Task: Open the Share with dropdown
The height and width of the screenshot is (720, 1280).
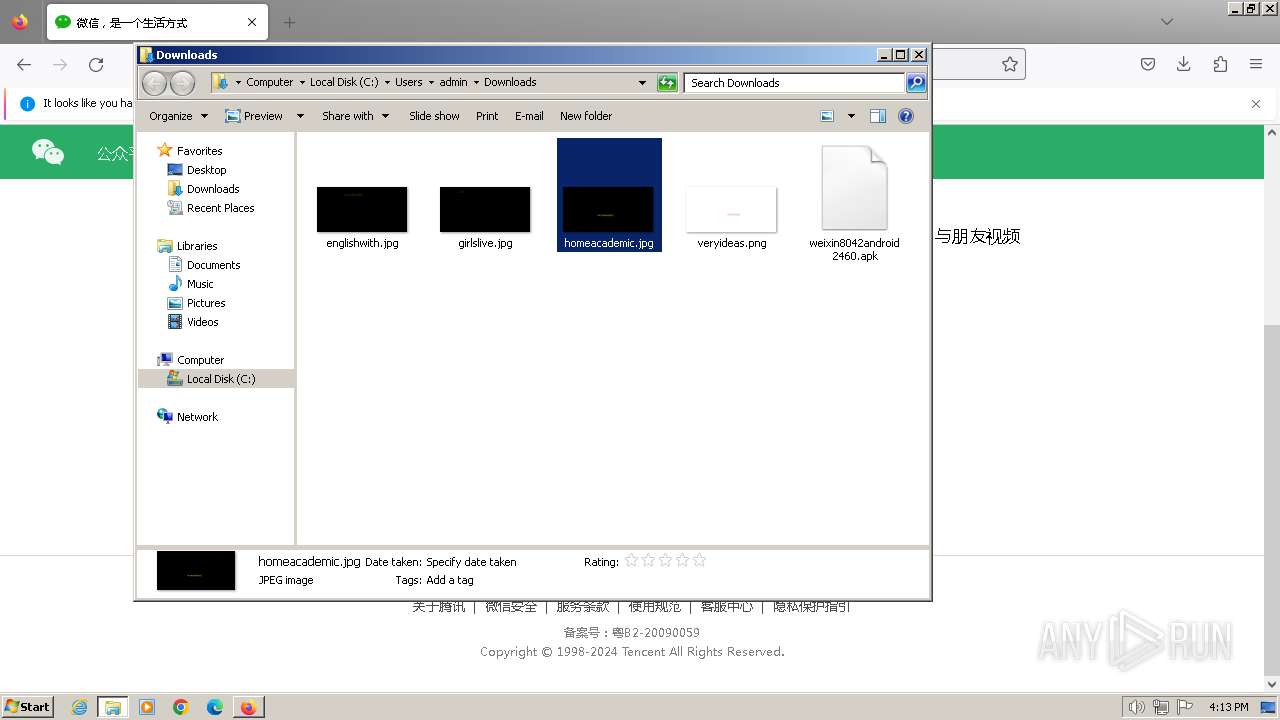Action: pos(355,116)
